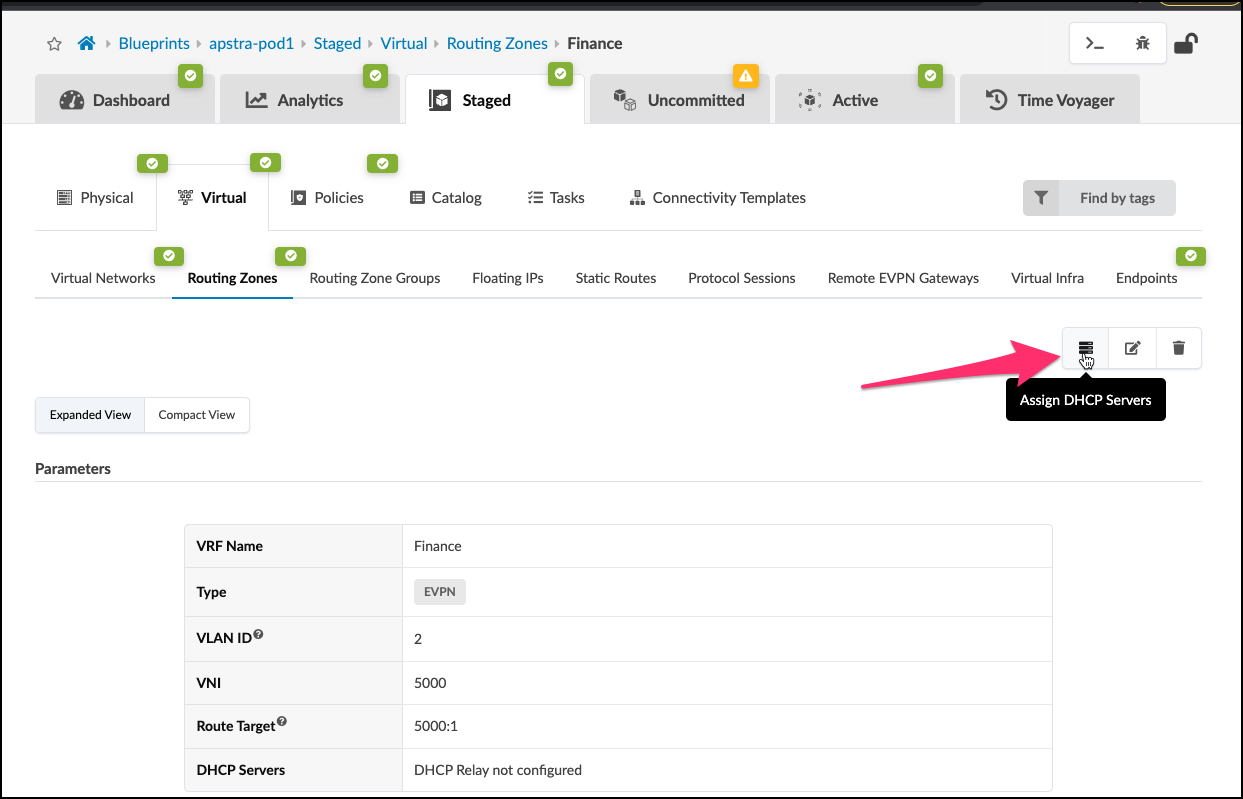Delete routing zone with trash icon

(1178, 348)
